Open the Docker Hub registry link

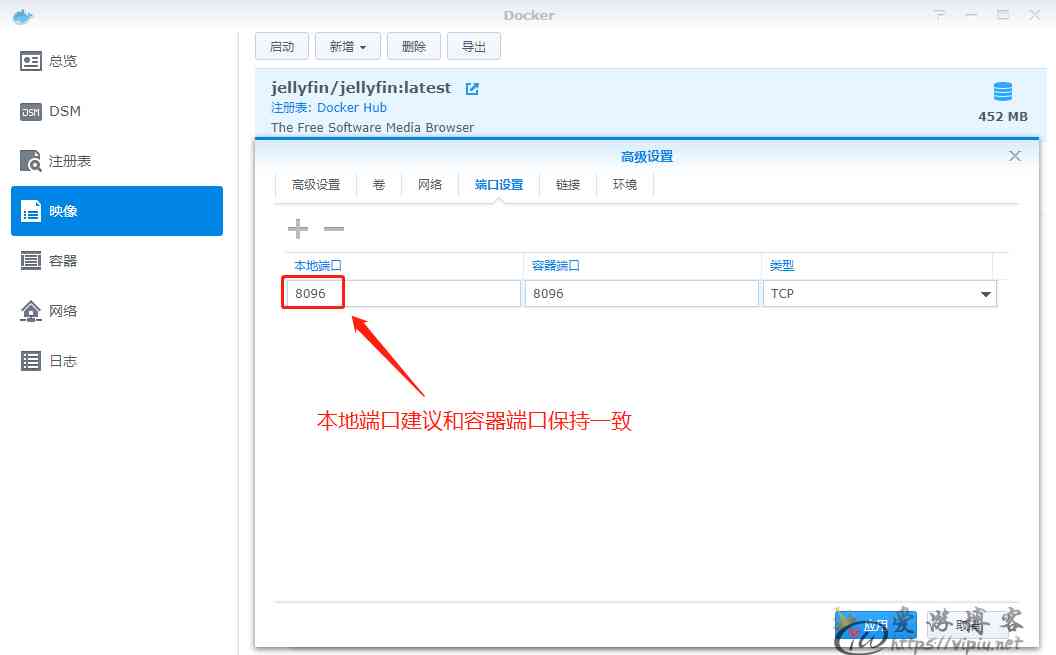tap(352, 108)
